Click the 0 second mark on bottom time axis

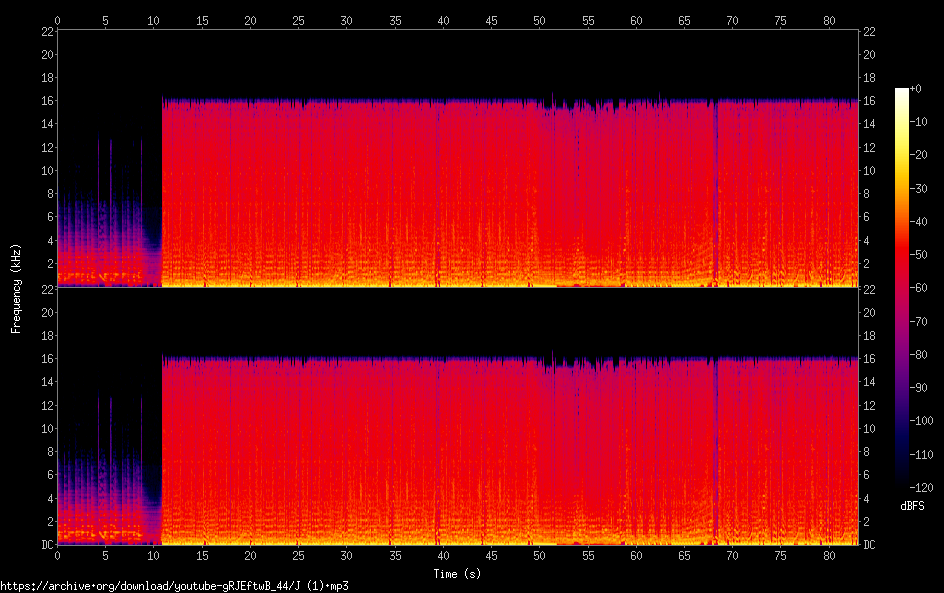[x=58, y=555]
